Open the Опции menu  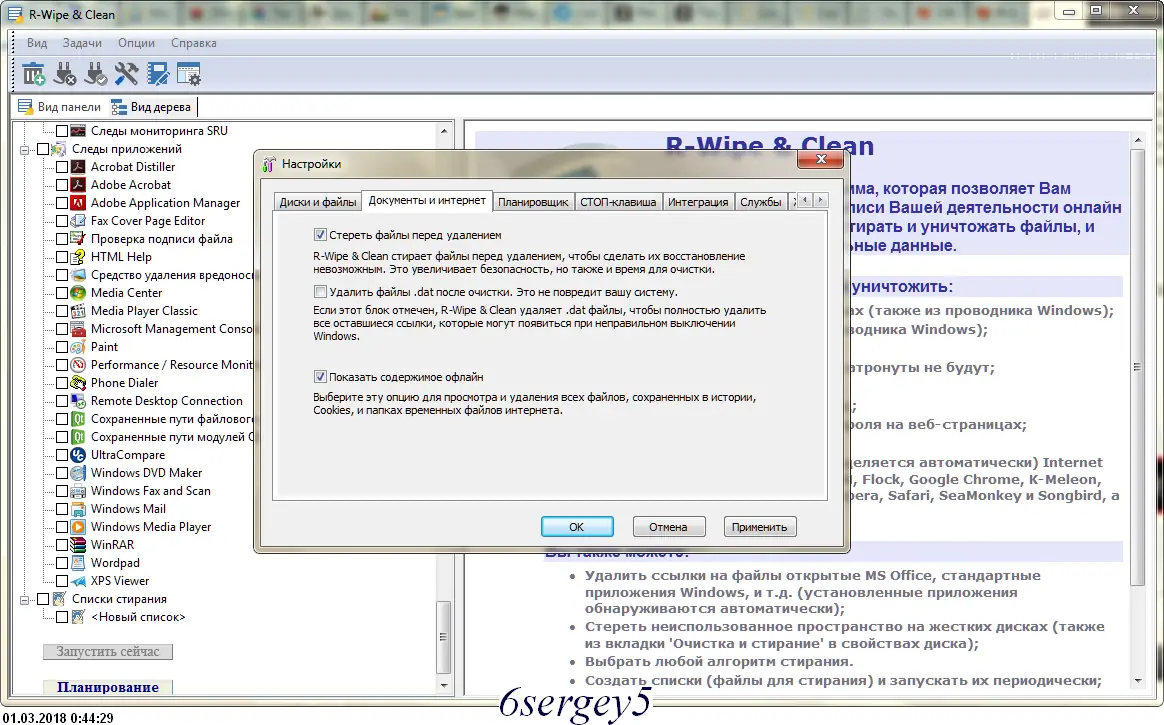[x=137, y=43]
